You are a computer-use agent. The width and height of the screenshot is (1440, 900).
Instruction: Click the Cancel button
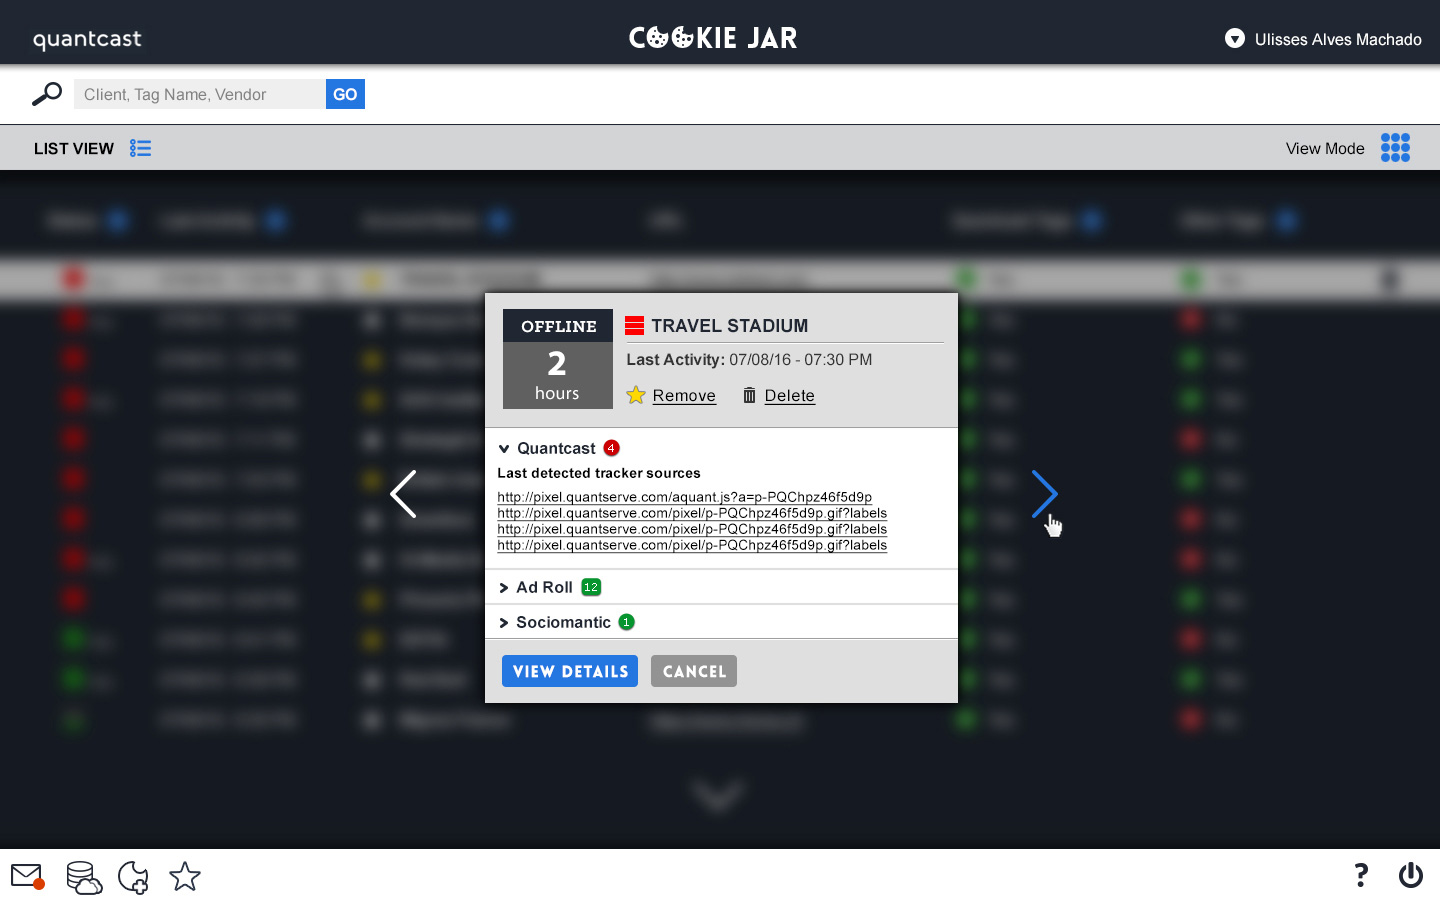[693, 671]
